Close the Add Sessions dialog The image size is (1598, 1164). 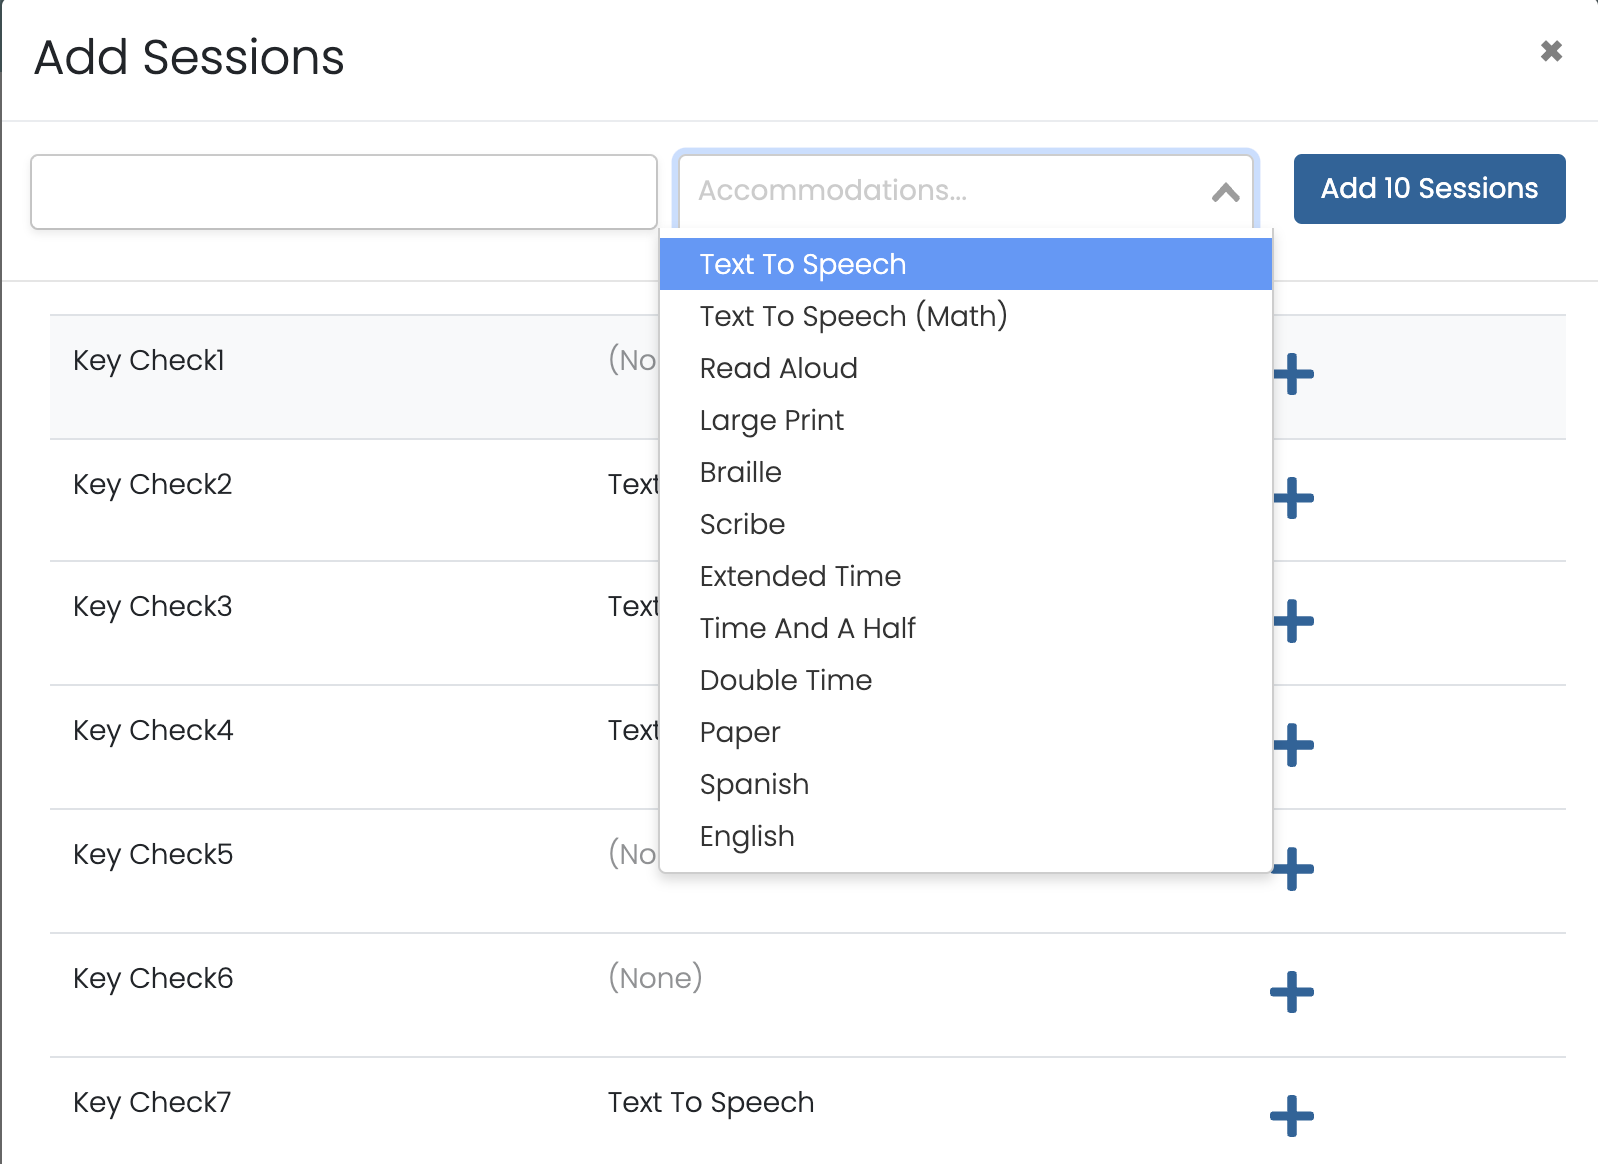[x=1551, y=51]
